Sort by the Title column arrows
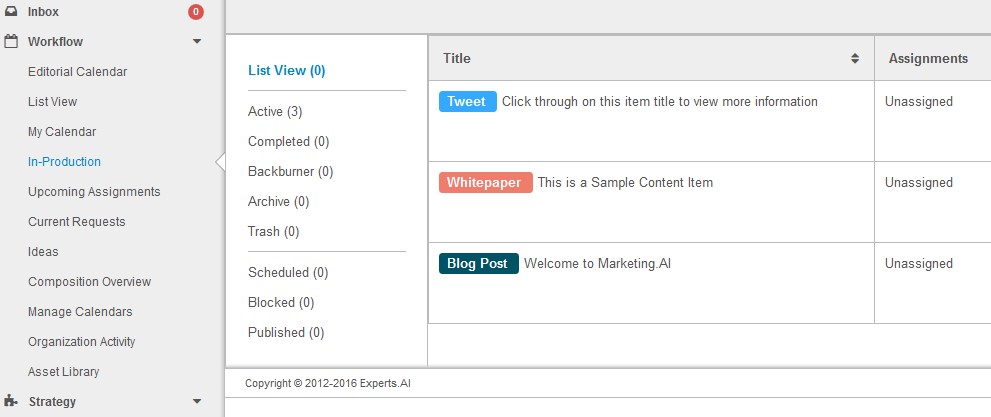 (x=854, y=59)
